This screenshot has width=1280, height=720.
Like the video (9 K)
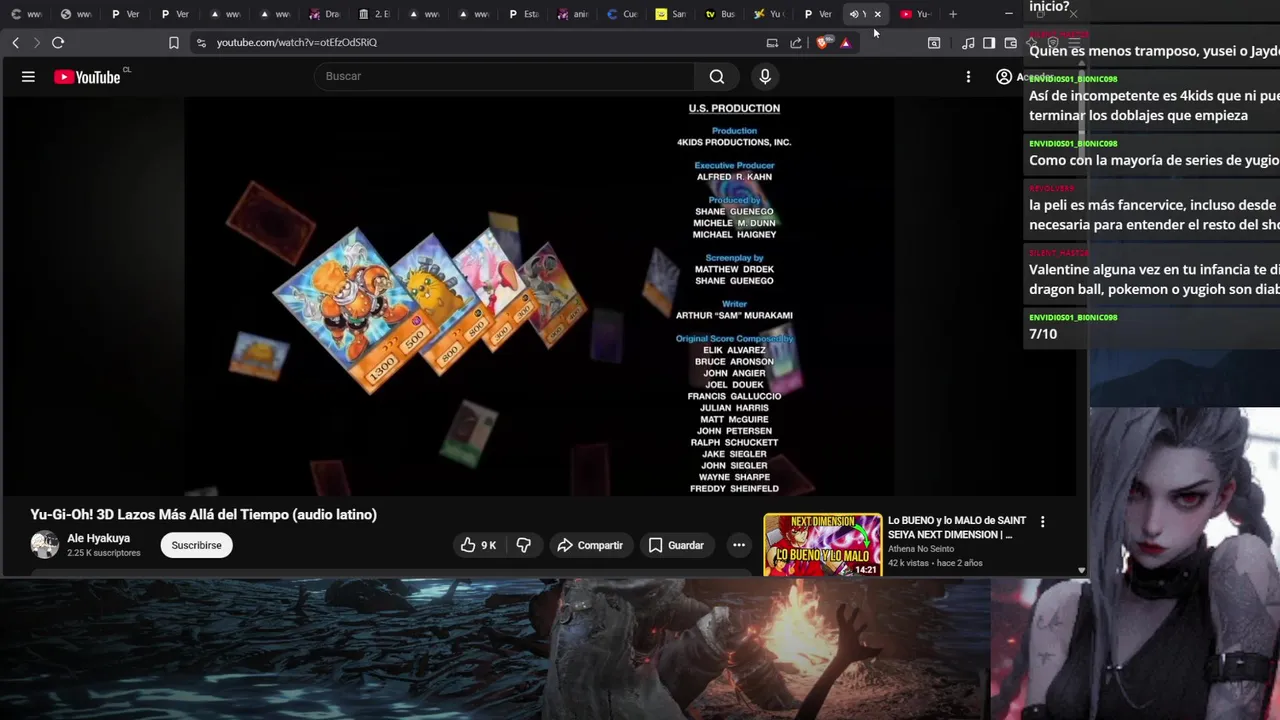click(x=479, y=545)
